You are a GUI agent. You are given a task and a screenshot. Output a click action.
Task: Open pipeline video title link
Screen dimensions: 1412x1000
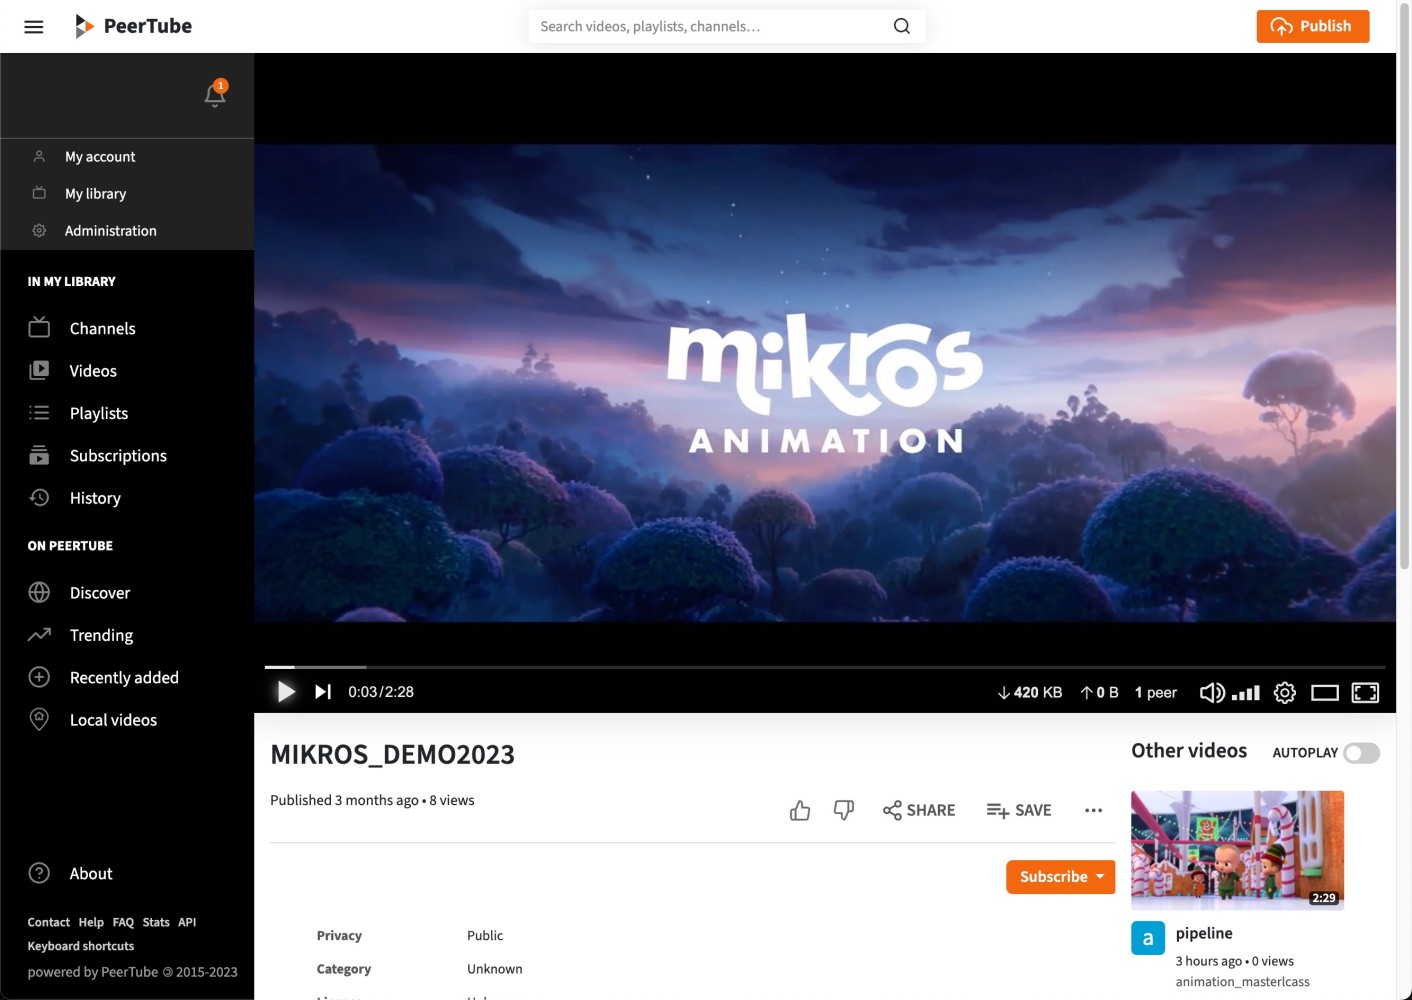[x=1204, y=933]
